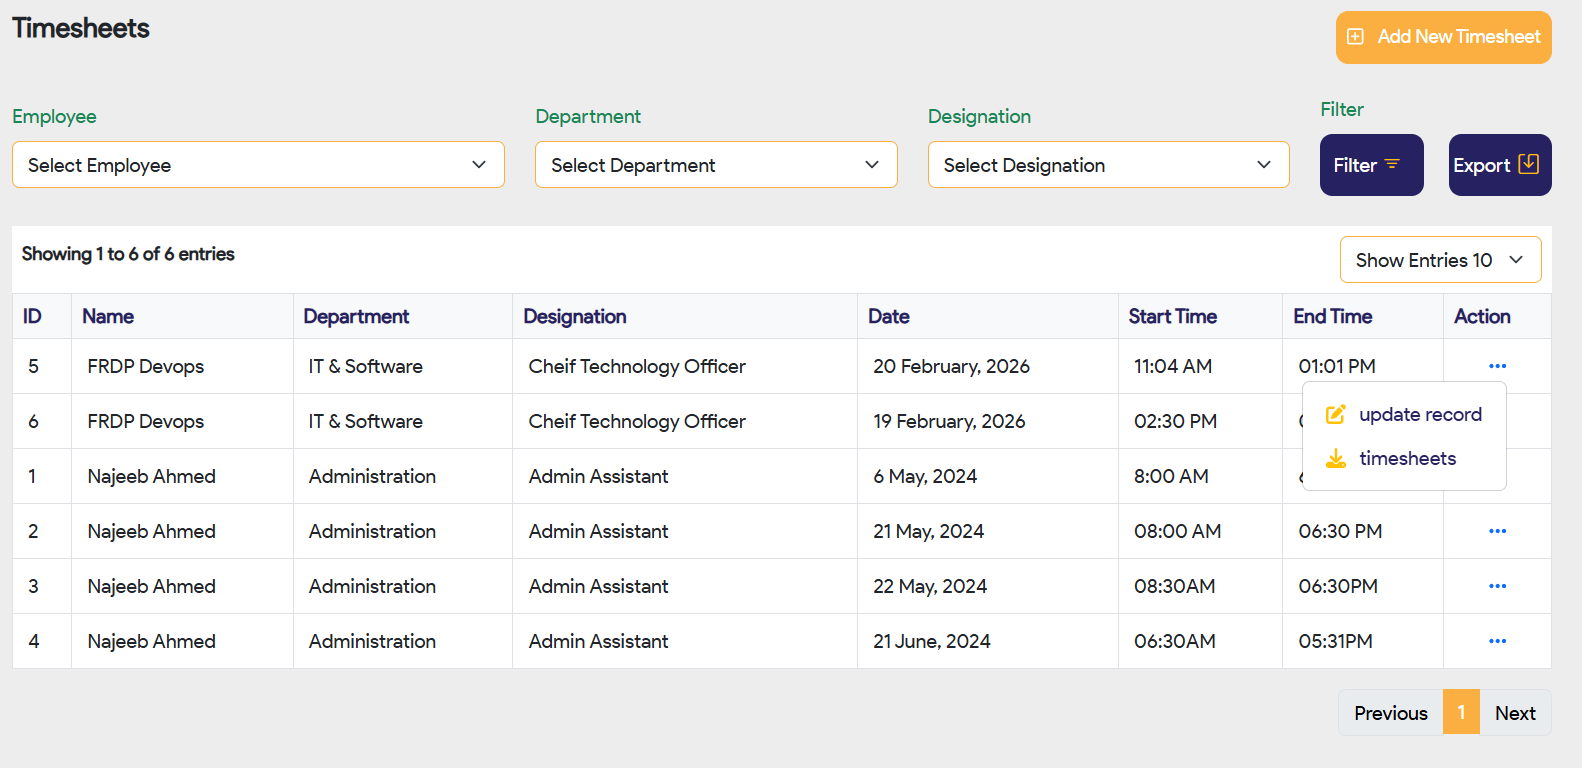Open the Select Employee dropdown

point(258,165)
